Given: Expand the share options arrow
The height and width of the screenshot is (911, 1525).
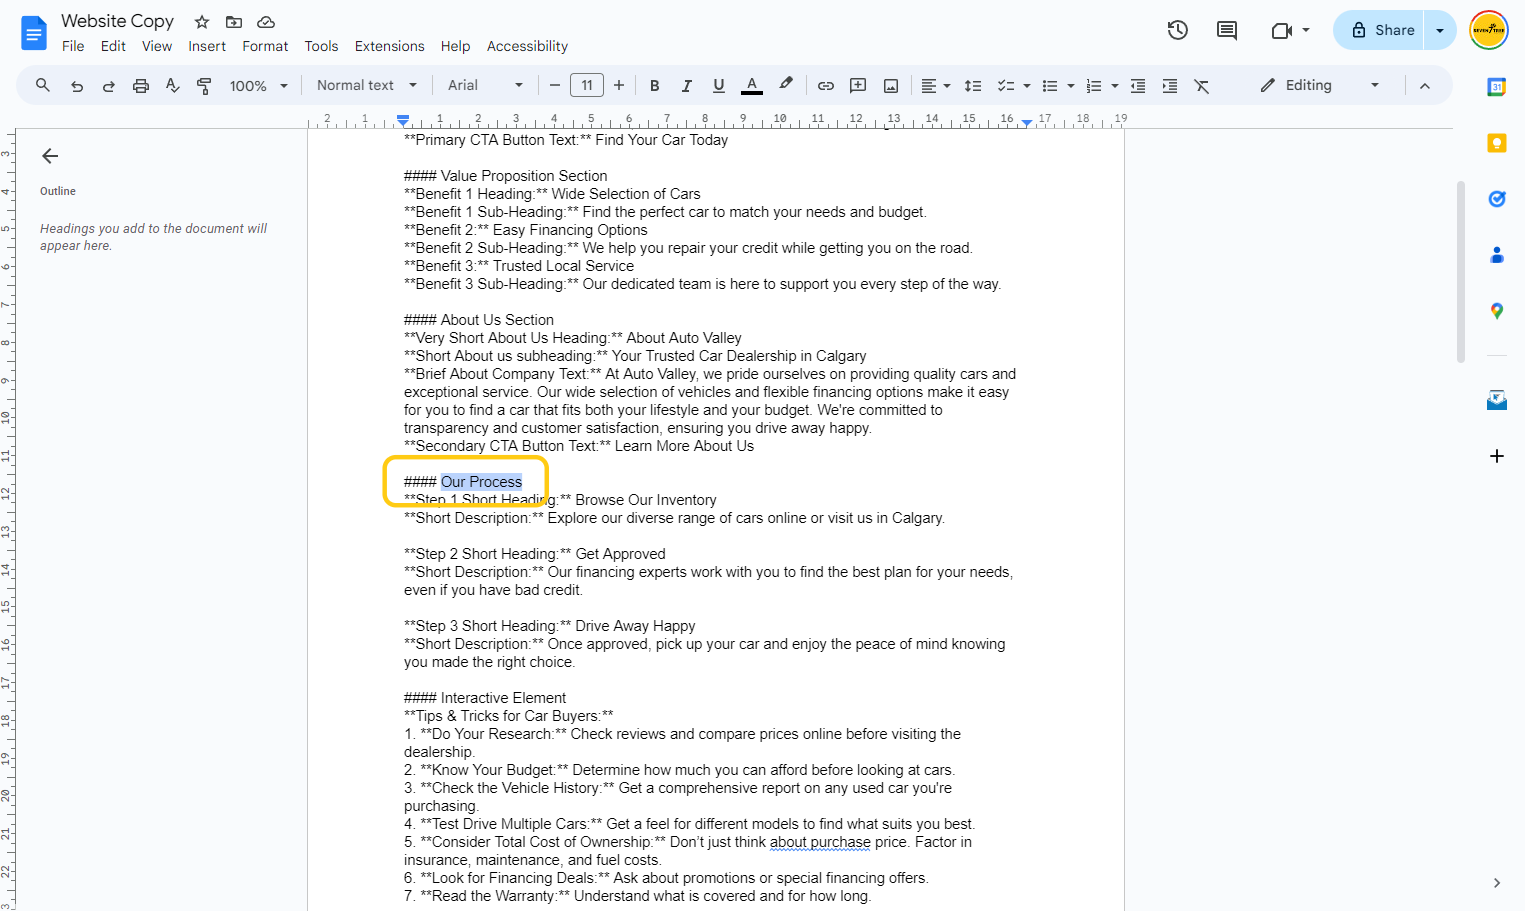Looking at the screenshot, I should [x=1440, y=30].
